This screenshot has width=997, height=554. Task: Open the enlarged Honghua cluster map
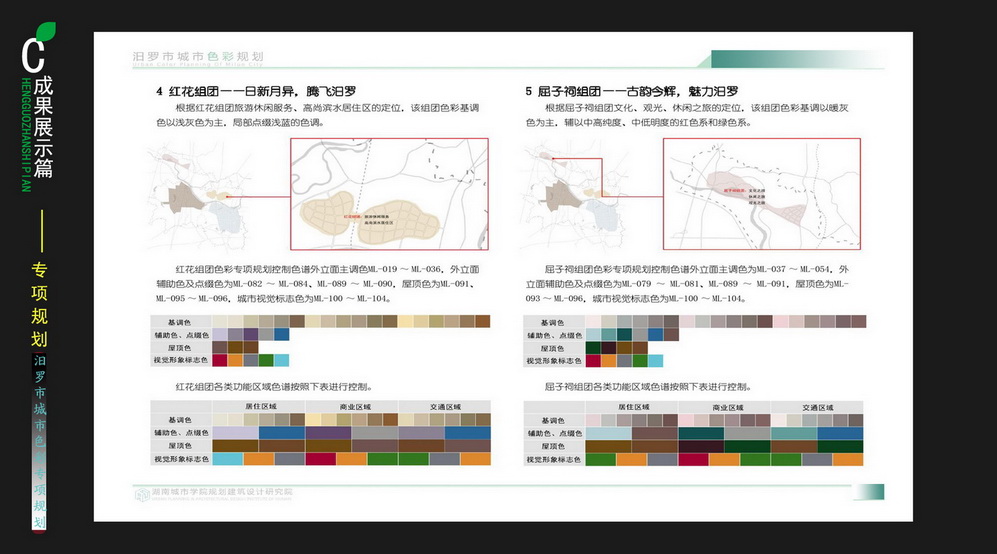(389, 193)
